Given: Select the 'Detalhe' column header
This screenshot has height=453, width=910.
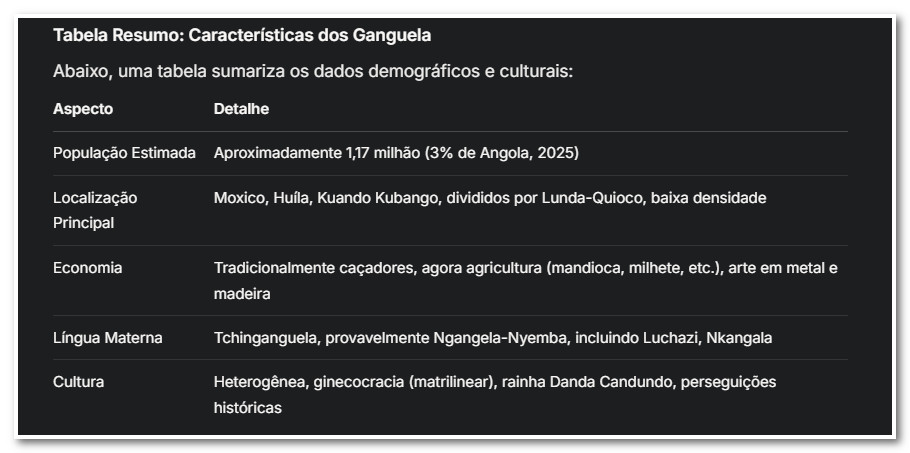Looking at the screenshot, I should click(x=241, y=109).
